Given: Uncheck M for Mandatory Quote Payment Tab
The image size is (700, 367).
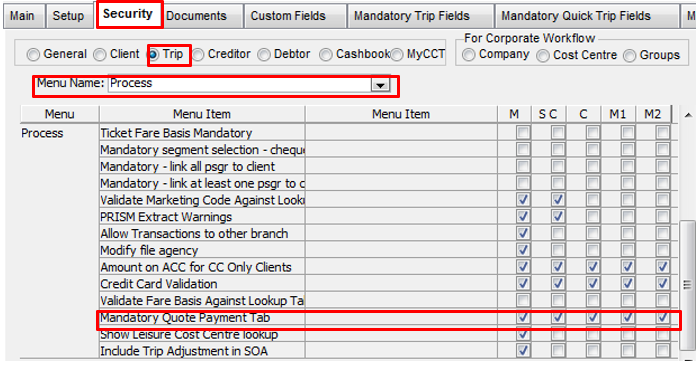Looking at the screenshot, I should 523,317.
